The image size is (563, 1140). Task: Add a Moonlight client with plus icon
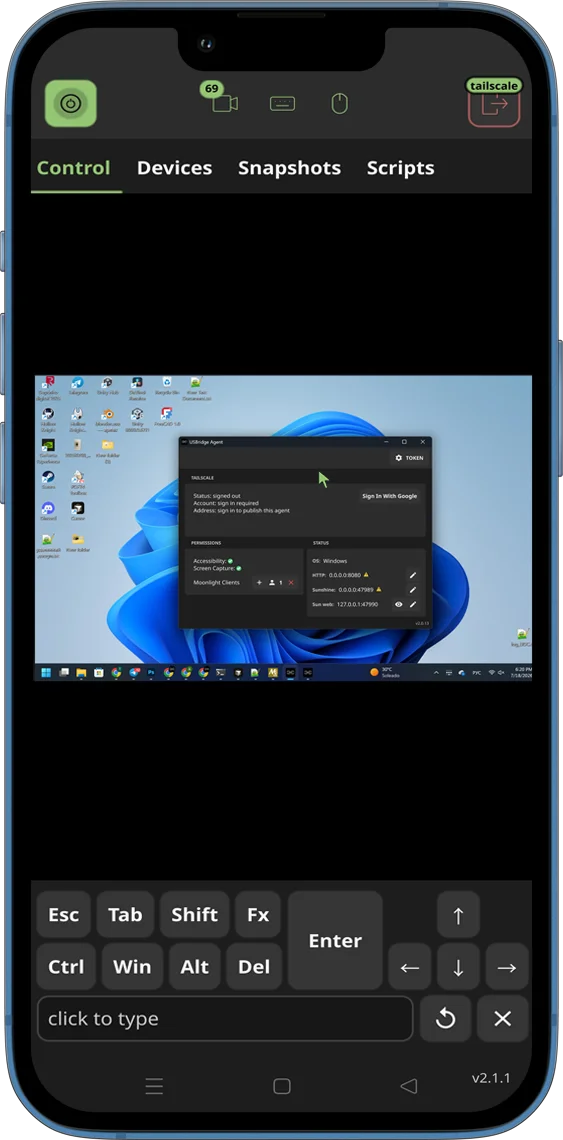click(x=260, y=582)
